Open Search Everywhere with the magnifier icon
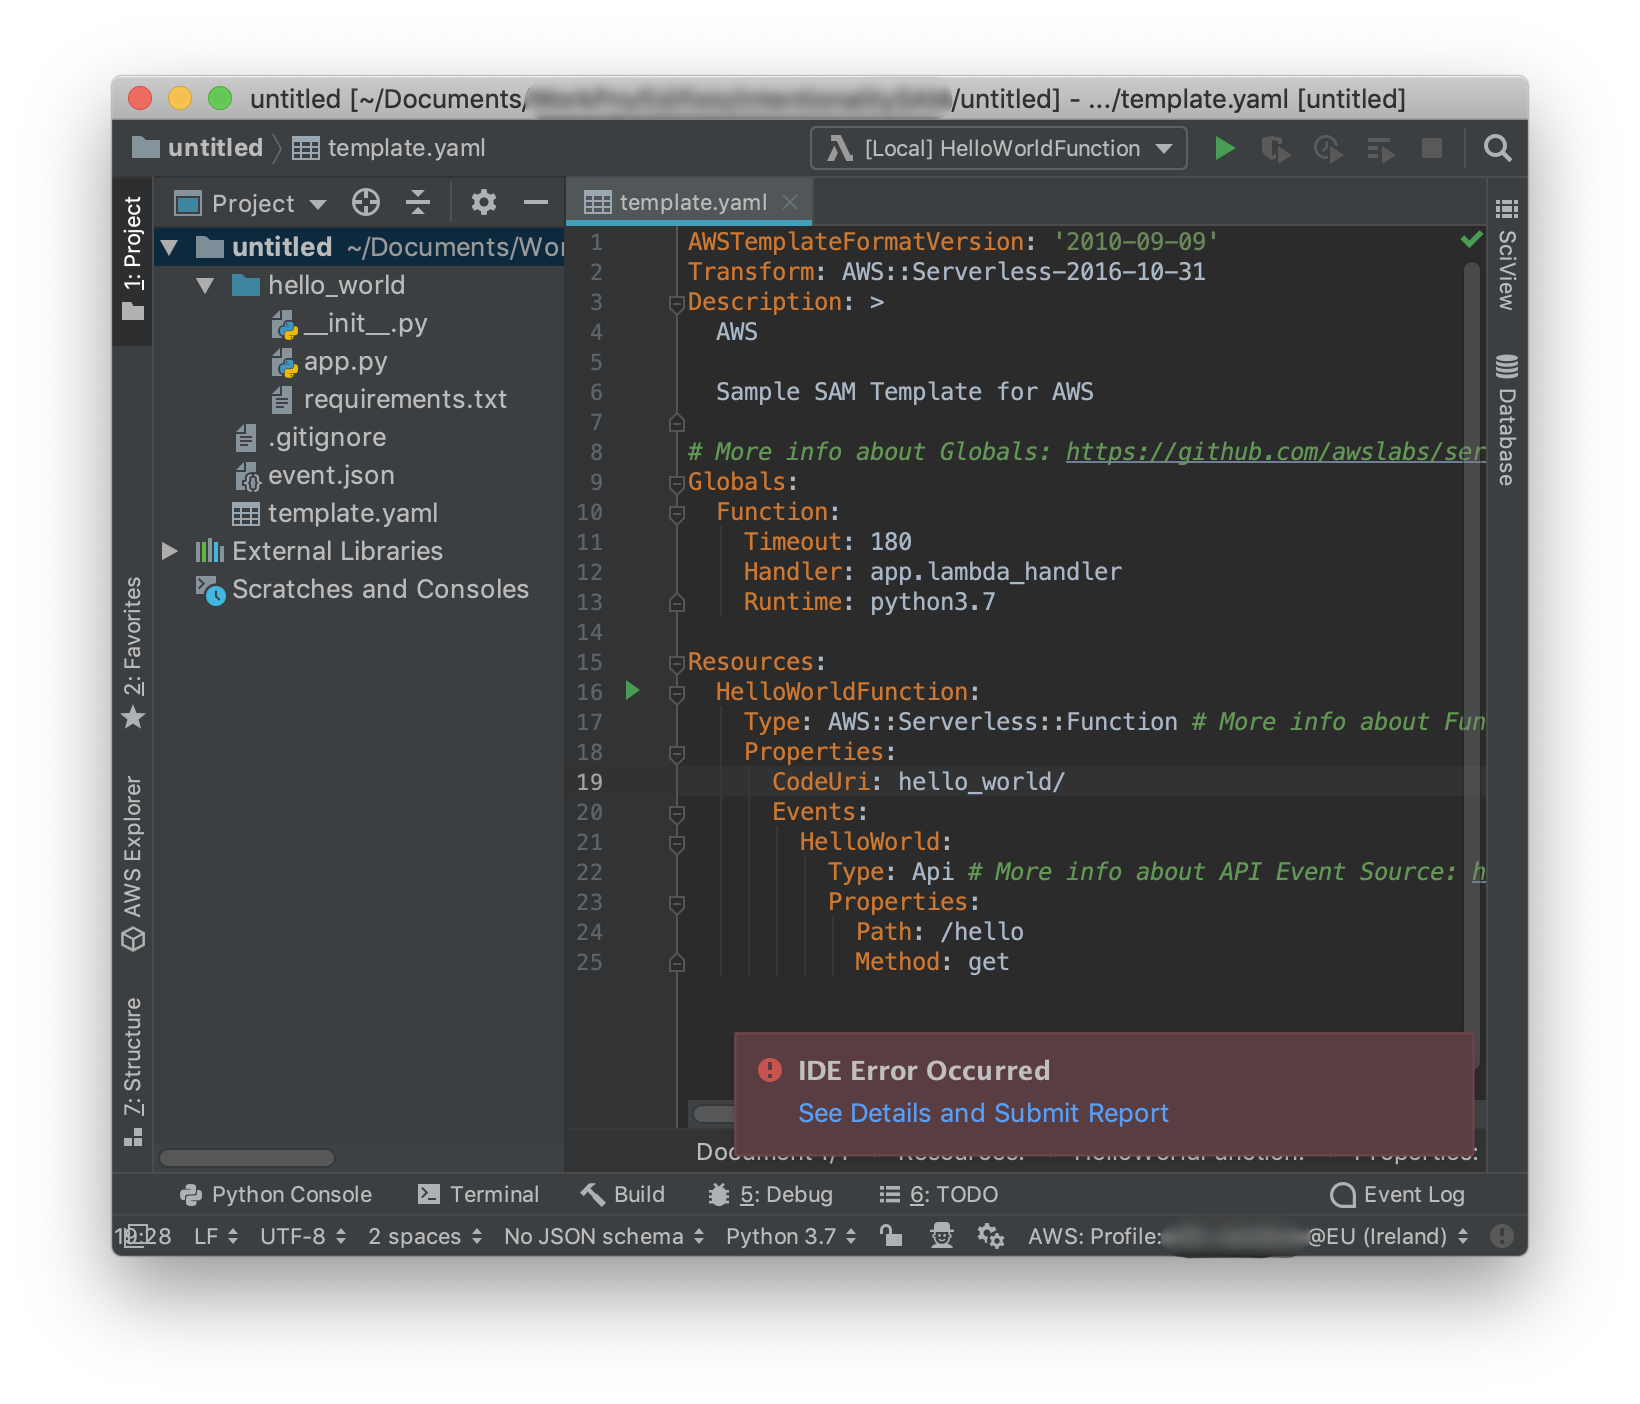The height and width of the screenshot is (1404, 1640). pyautogui.click(x=1497, y=148)
